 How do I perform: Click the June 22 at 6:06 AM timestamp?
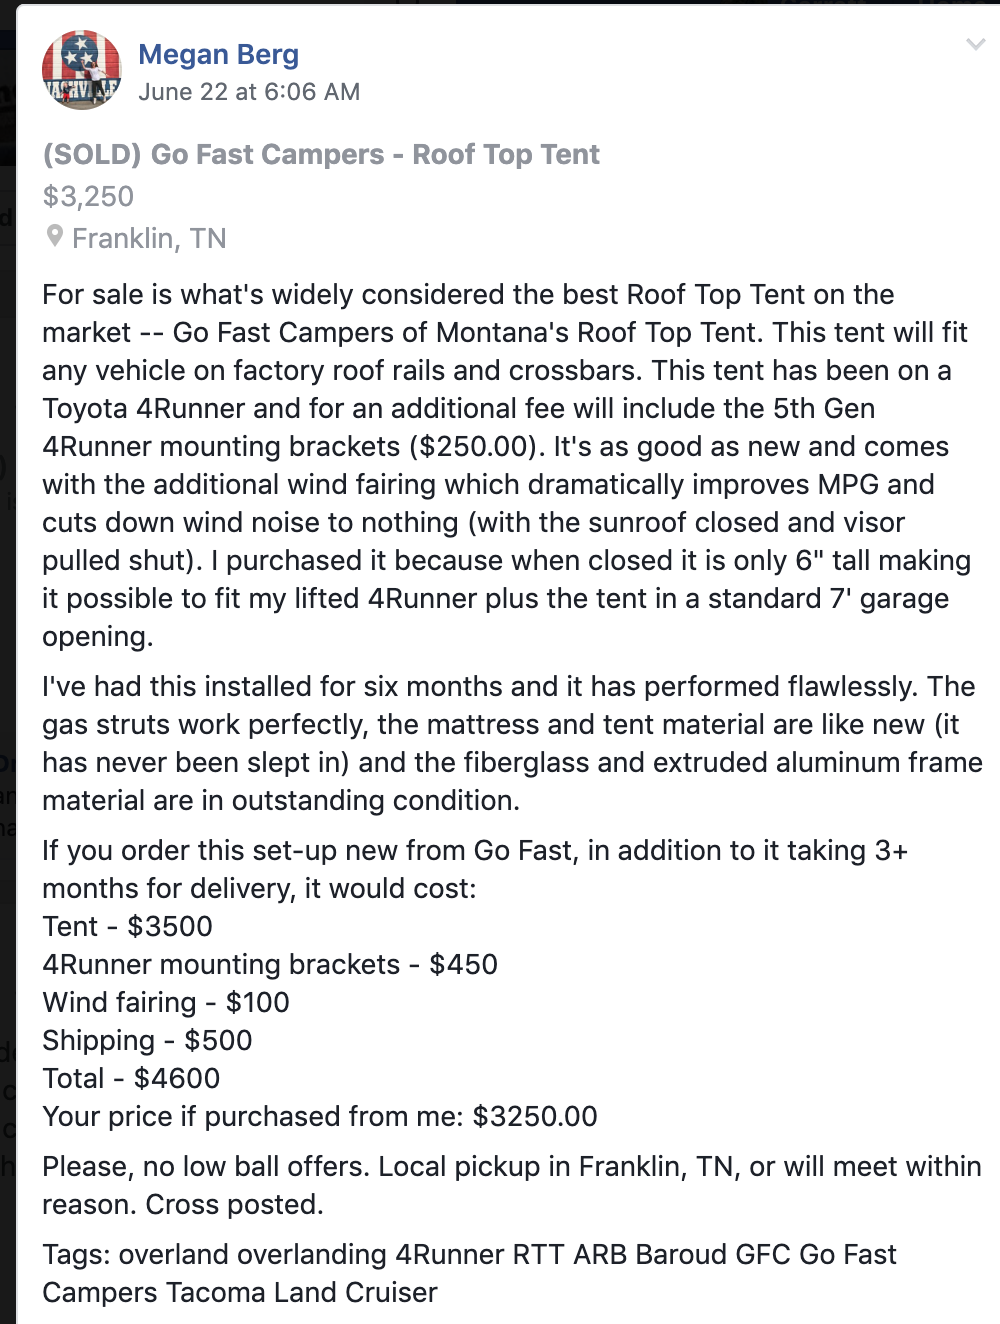249,92
